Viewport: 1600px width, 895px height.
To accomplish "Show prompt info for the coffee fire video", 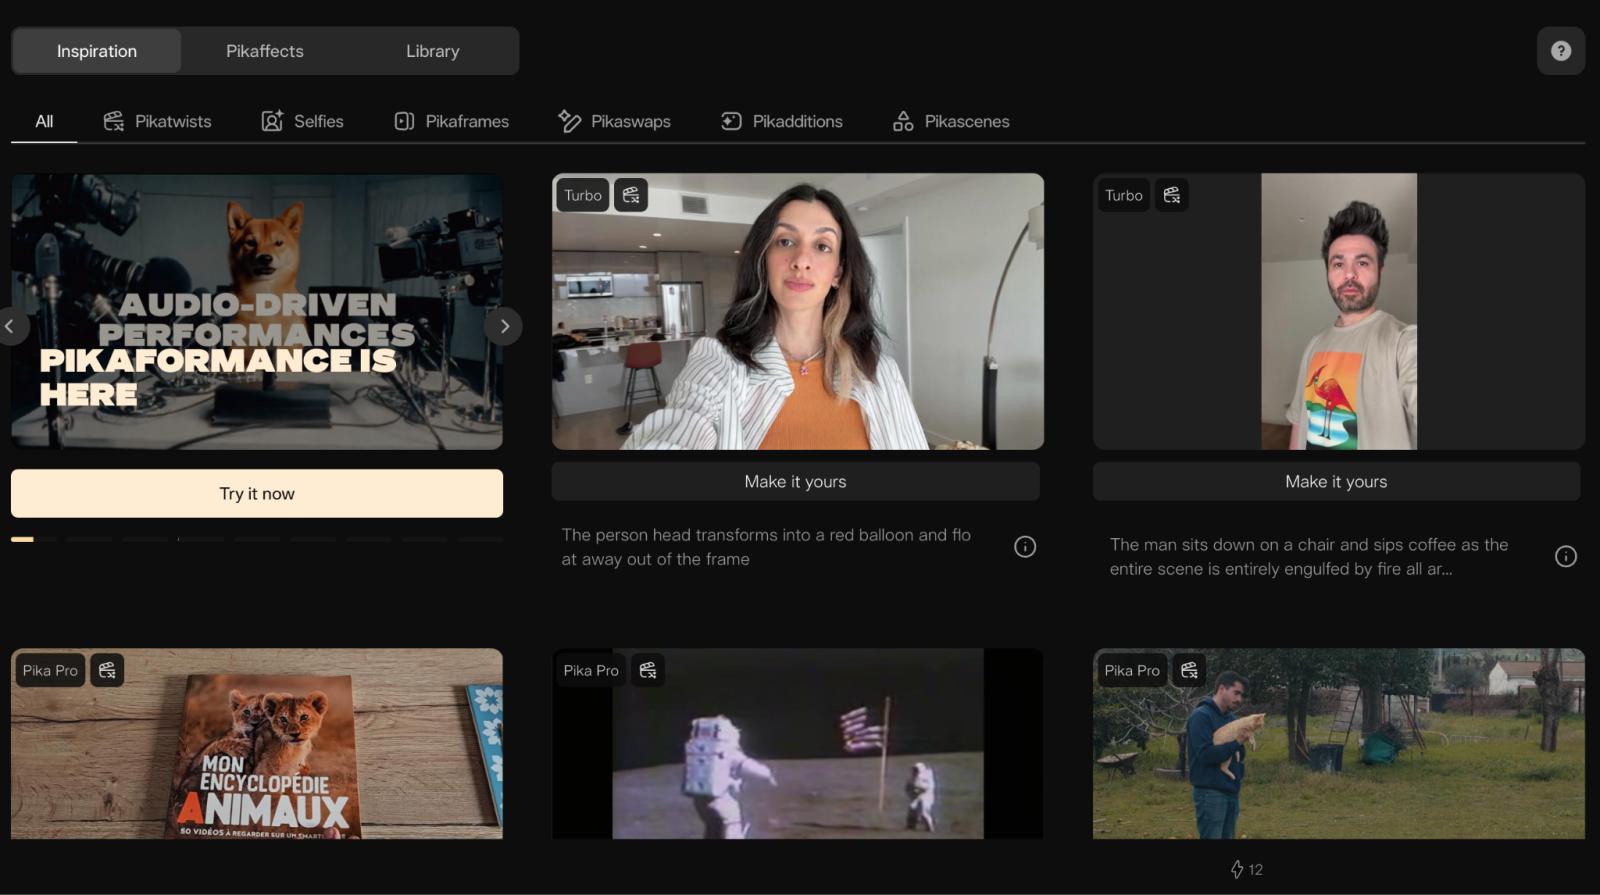I will click(x=1566, y=557).
